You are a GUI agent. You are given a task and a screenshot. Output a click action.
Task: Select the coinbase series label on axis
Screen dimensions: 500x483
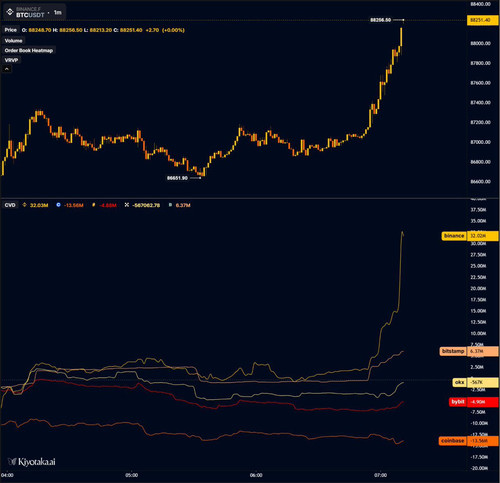click(x=452, y=441)
